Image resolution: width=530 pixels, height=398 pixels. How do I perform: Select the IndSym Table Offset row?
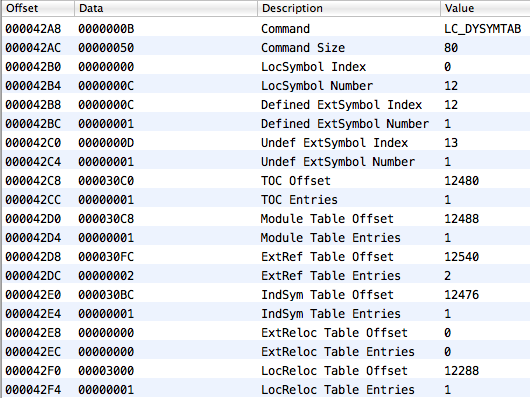coord(266,295)
